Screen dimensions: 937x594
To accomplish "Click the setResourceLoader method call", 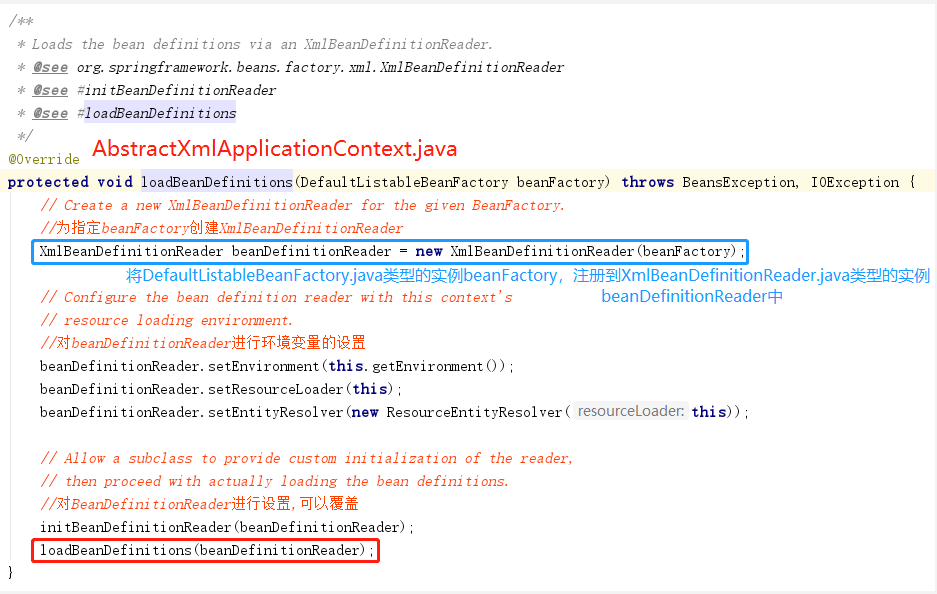I will 275,389.
